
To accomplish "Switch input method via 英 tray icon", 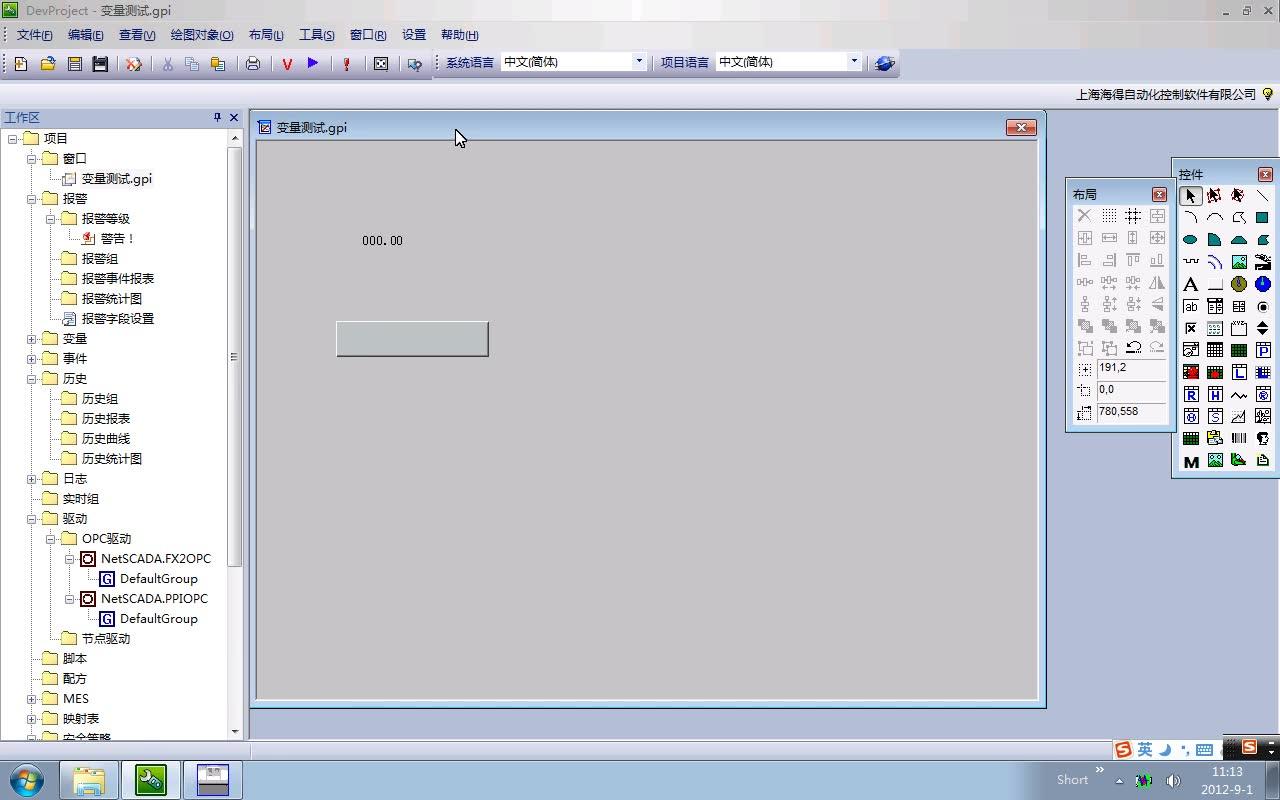I will 1143,749.
